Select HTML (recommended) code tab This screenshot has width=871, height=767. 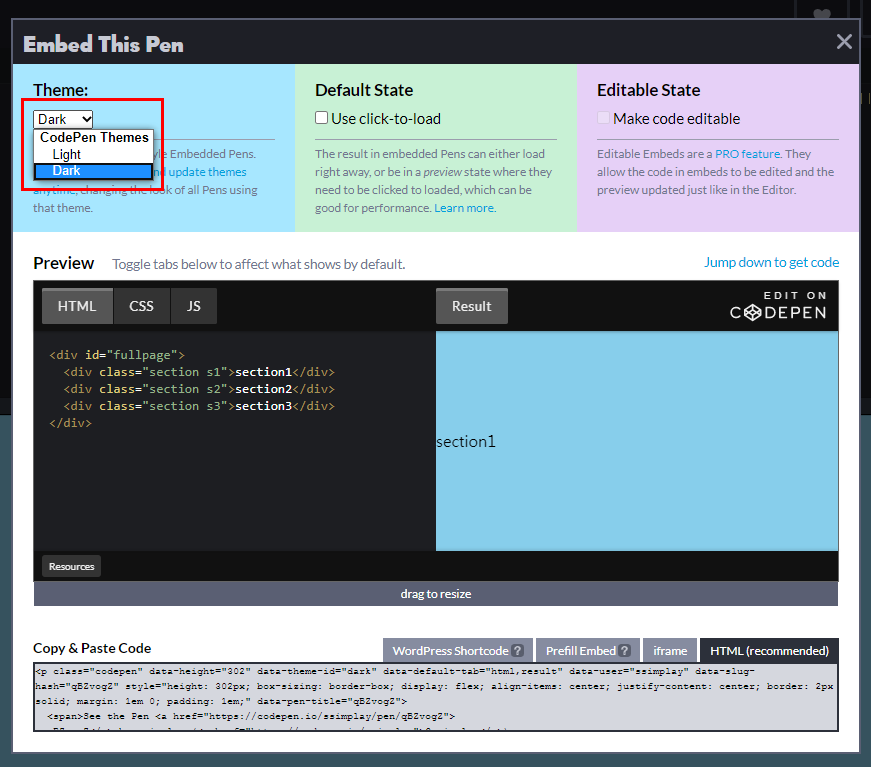[769, 650]
